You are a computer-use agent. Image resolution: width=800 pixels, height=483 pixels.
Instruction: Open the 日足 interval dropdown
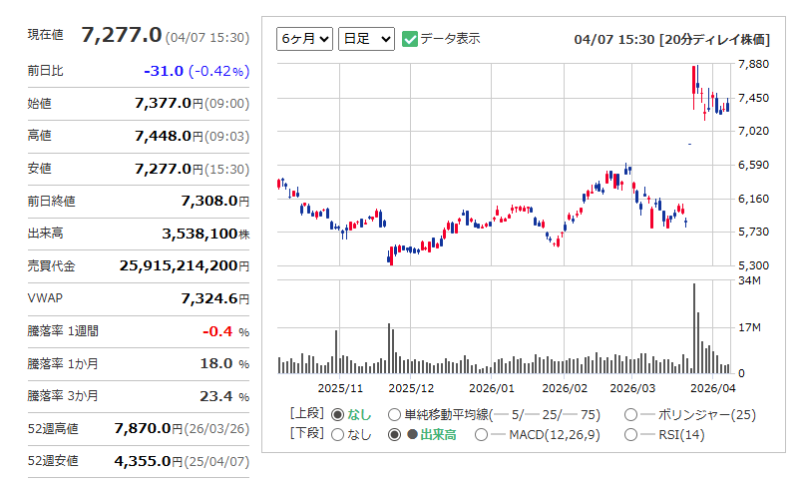pos(366,39)
